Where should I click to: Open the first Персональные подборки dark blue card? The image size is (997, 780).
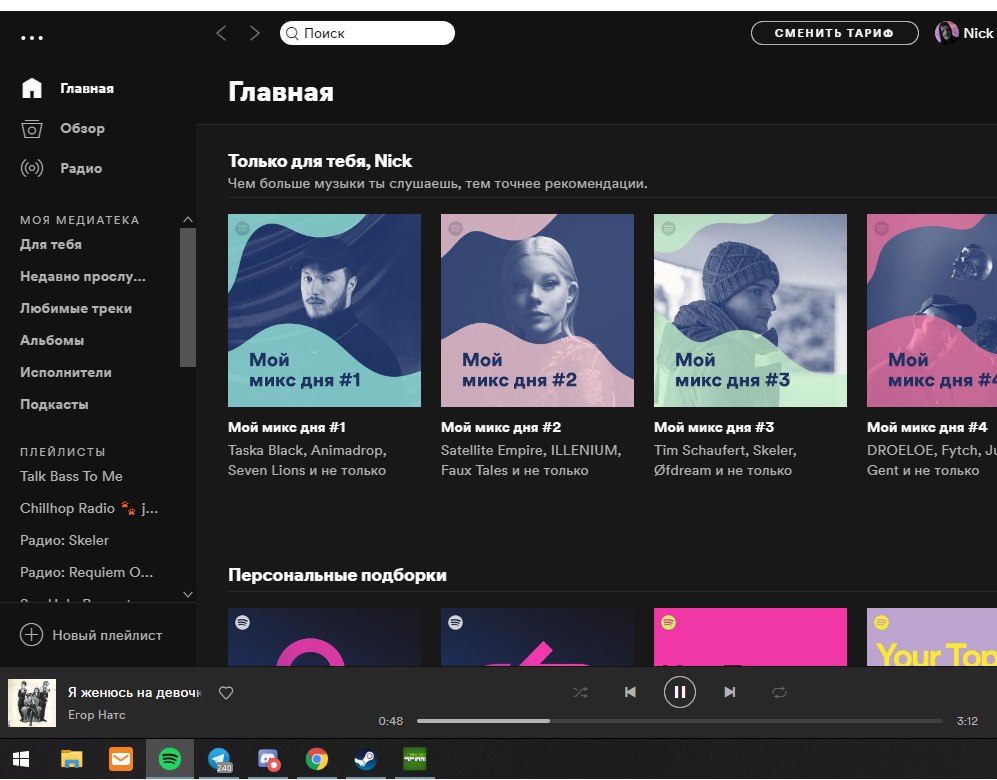pos(324,637)
